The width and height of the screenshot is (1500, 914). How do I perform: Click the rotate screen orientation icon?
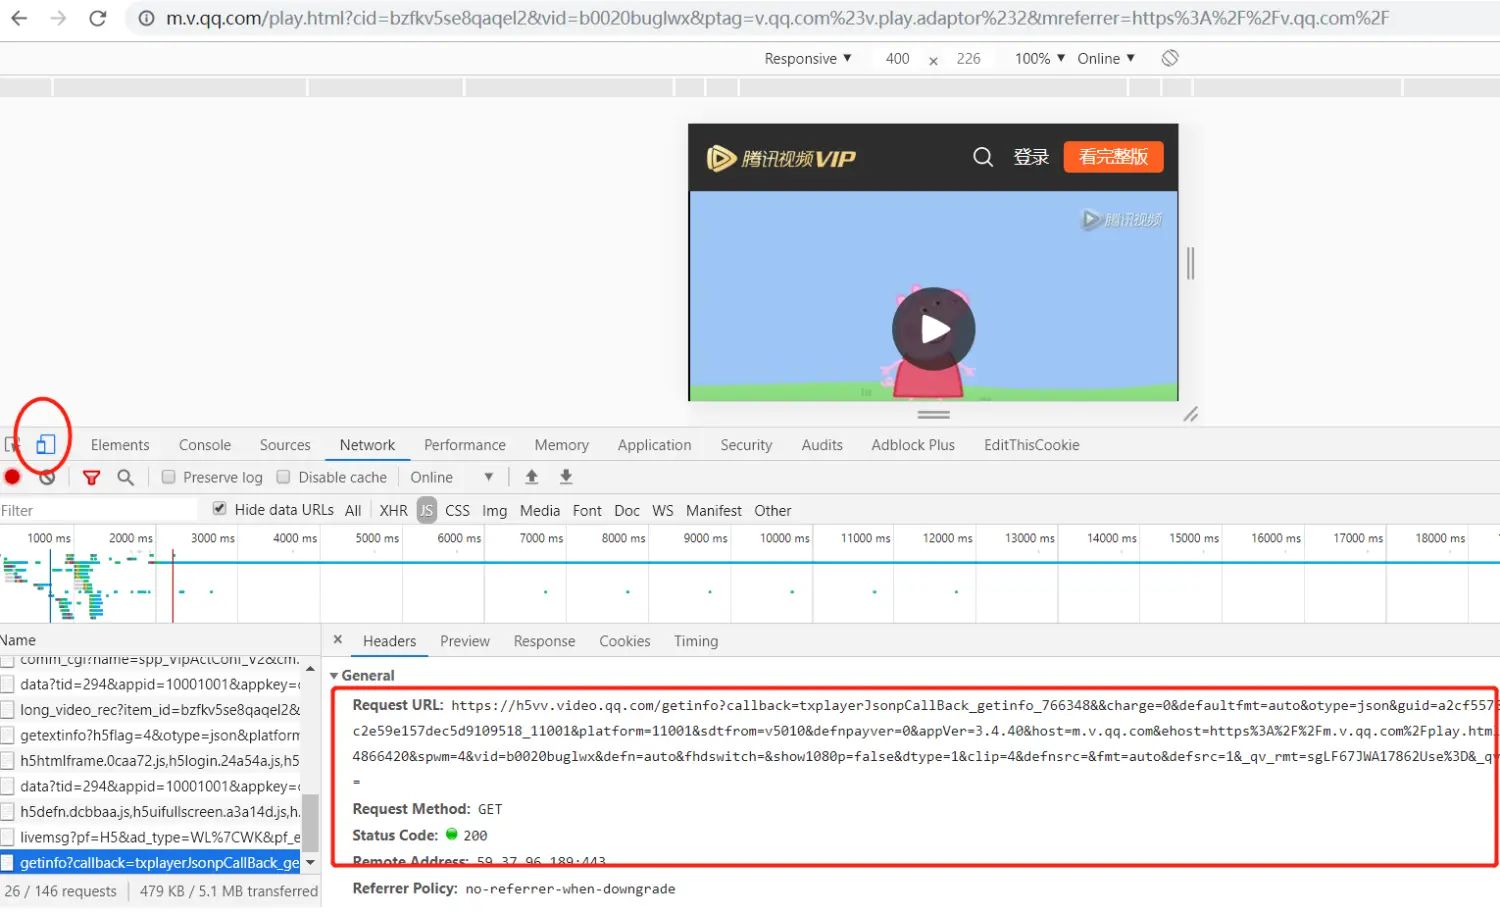(1169, 58)
